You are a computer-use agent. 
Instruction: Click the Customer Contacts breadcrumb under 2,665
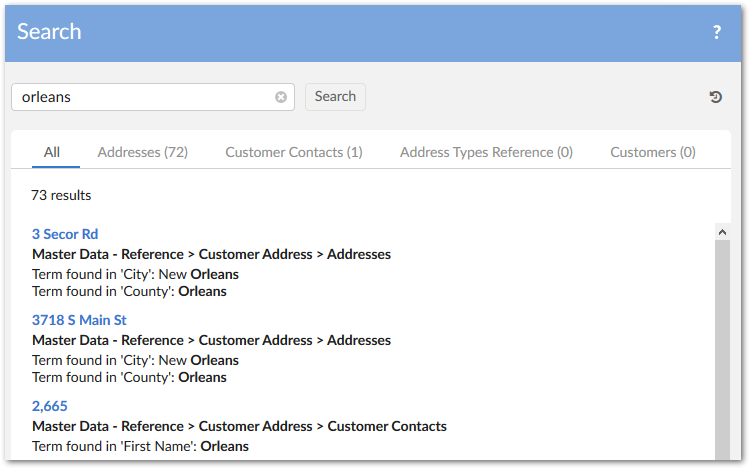click(387, 426)
